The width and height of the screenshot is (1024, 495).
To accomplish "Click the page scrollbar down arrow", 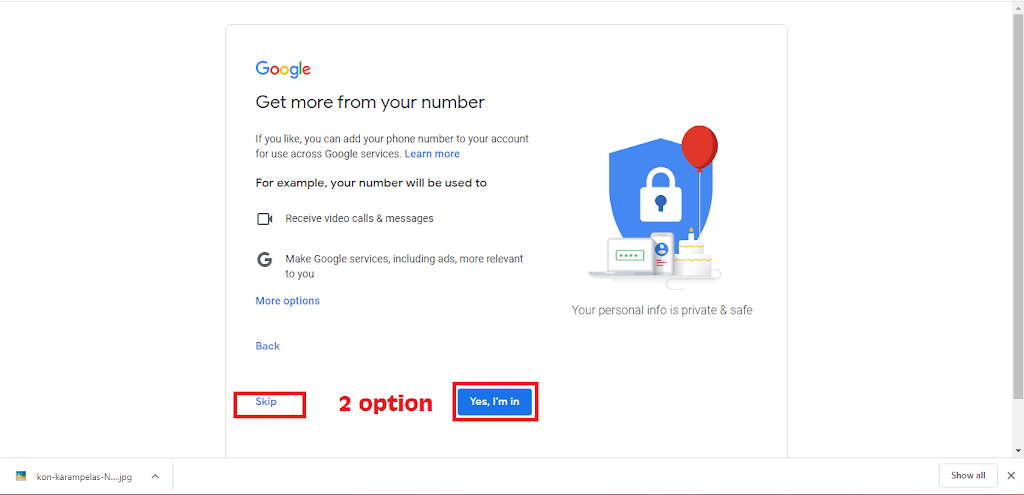I will (x=1017, y=451).
